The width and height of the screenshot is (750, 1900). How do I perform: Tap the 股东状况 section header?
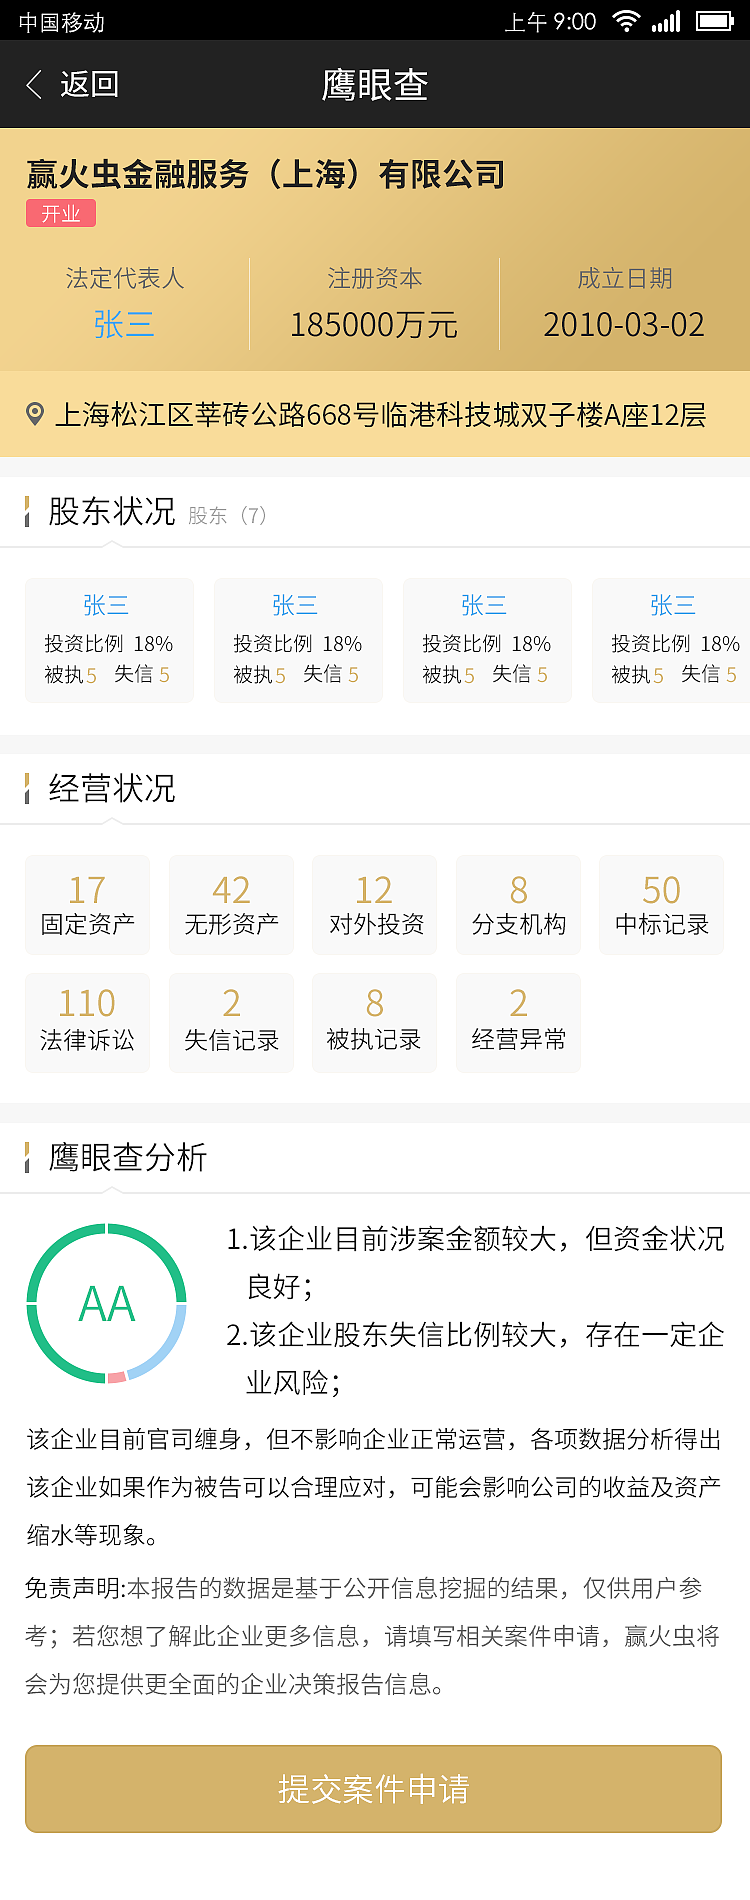[112, 511]
